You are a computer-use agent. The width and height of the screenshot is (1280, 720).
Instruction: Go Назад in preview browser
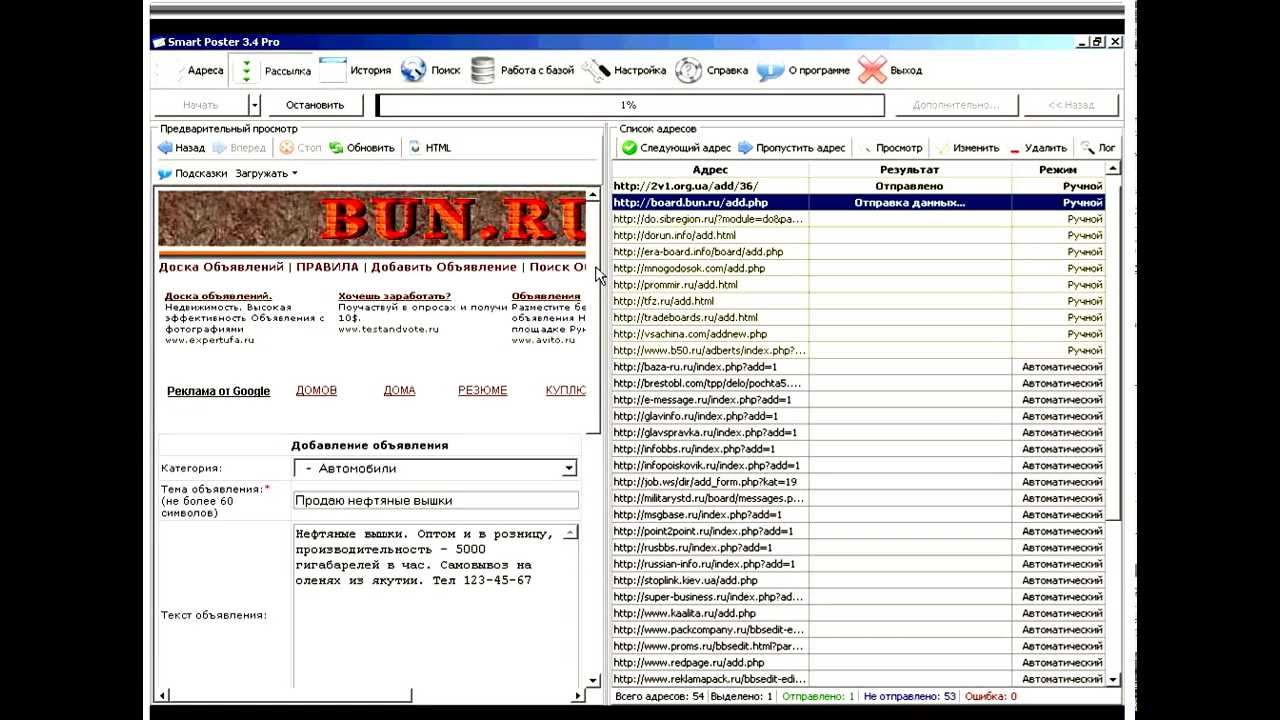coord(181,148)
